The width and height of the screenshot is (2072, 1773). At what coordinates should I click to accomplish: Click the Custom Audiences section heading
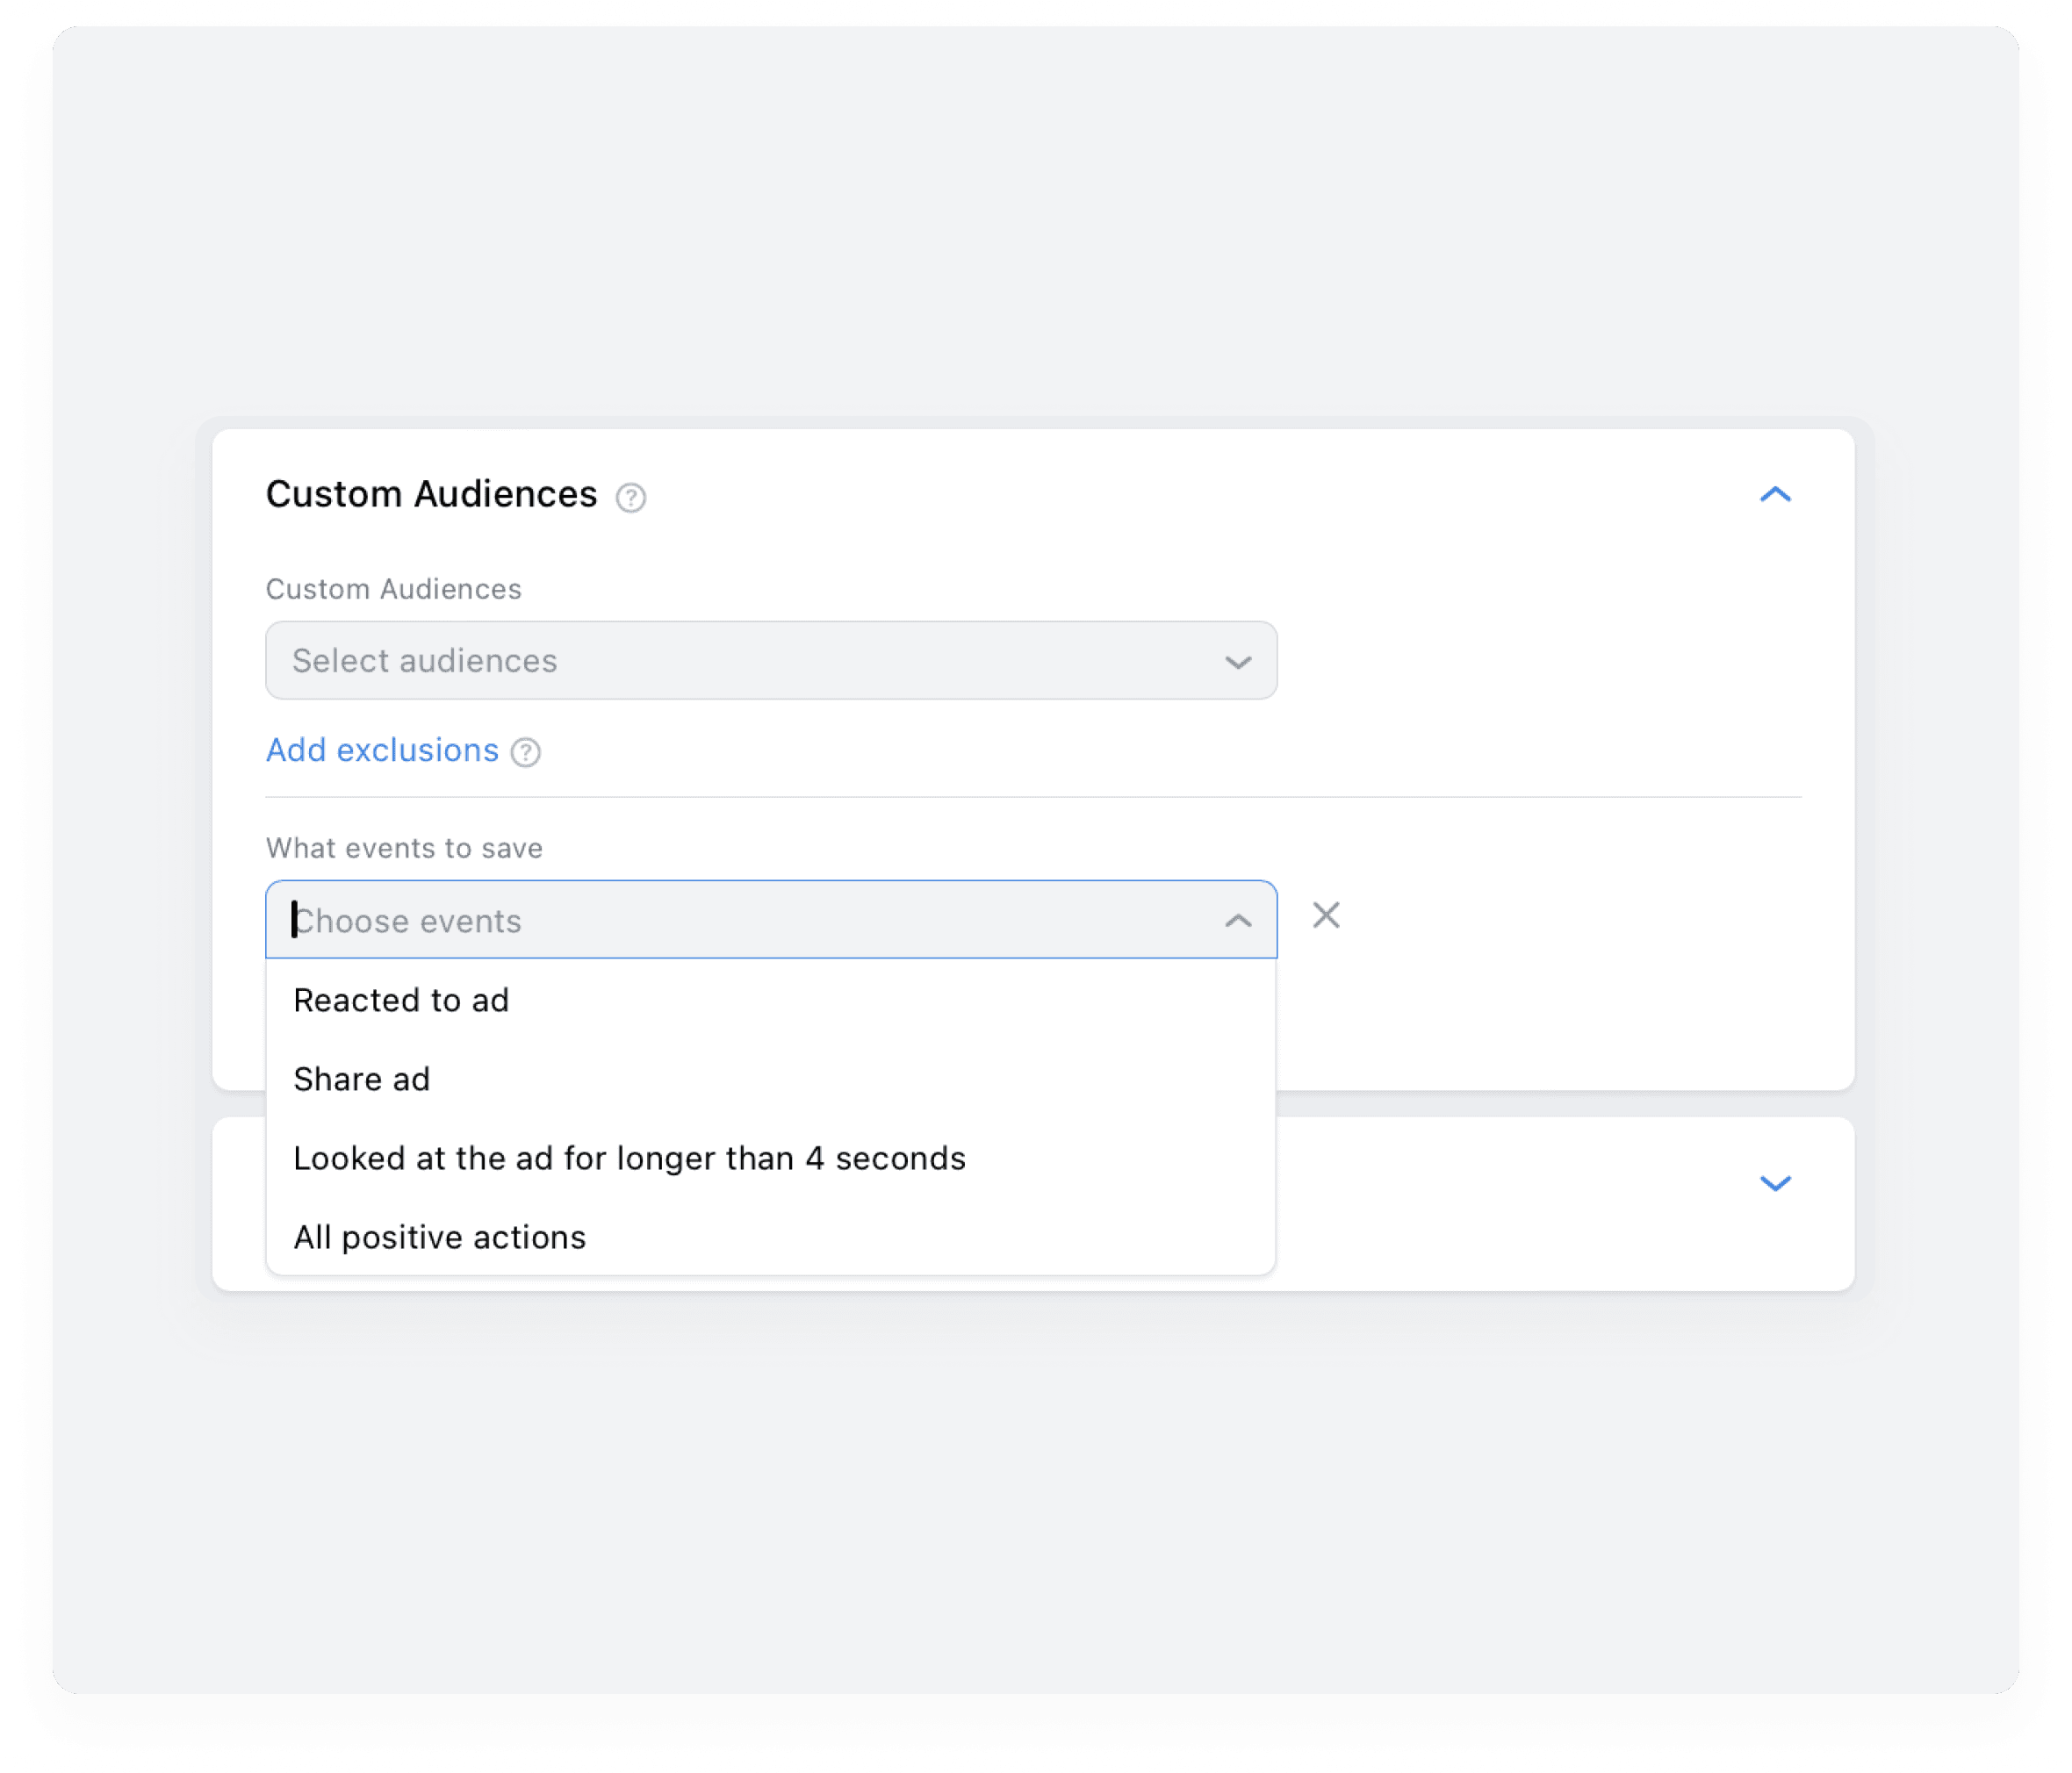pos(431,494)
